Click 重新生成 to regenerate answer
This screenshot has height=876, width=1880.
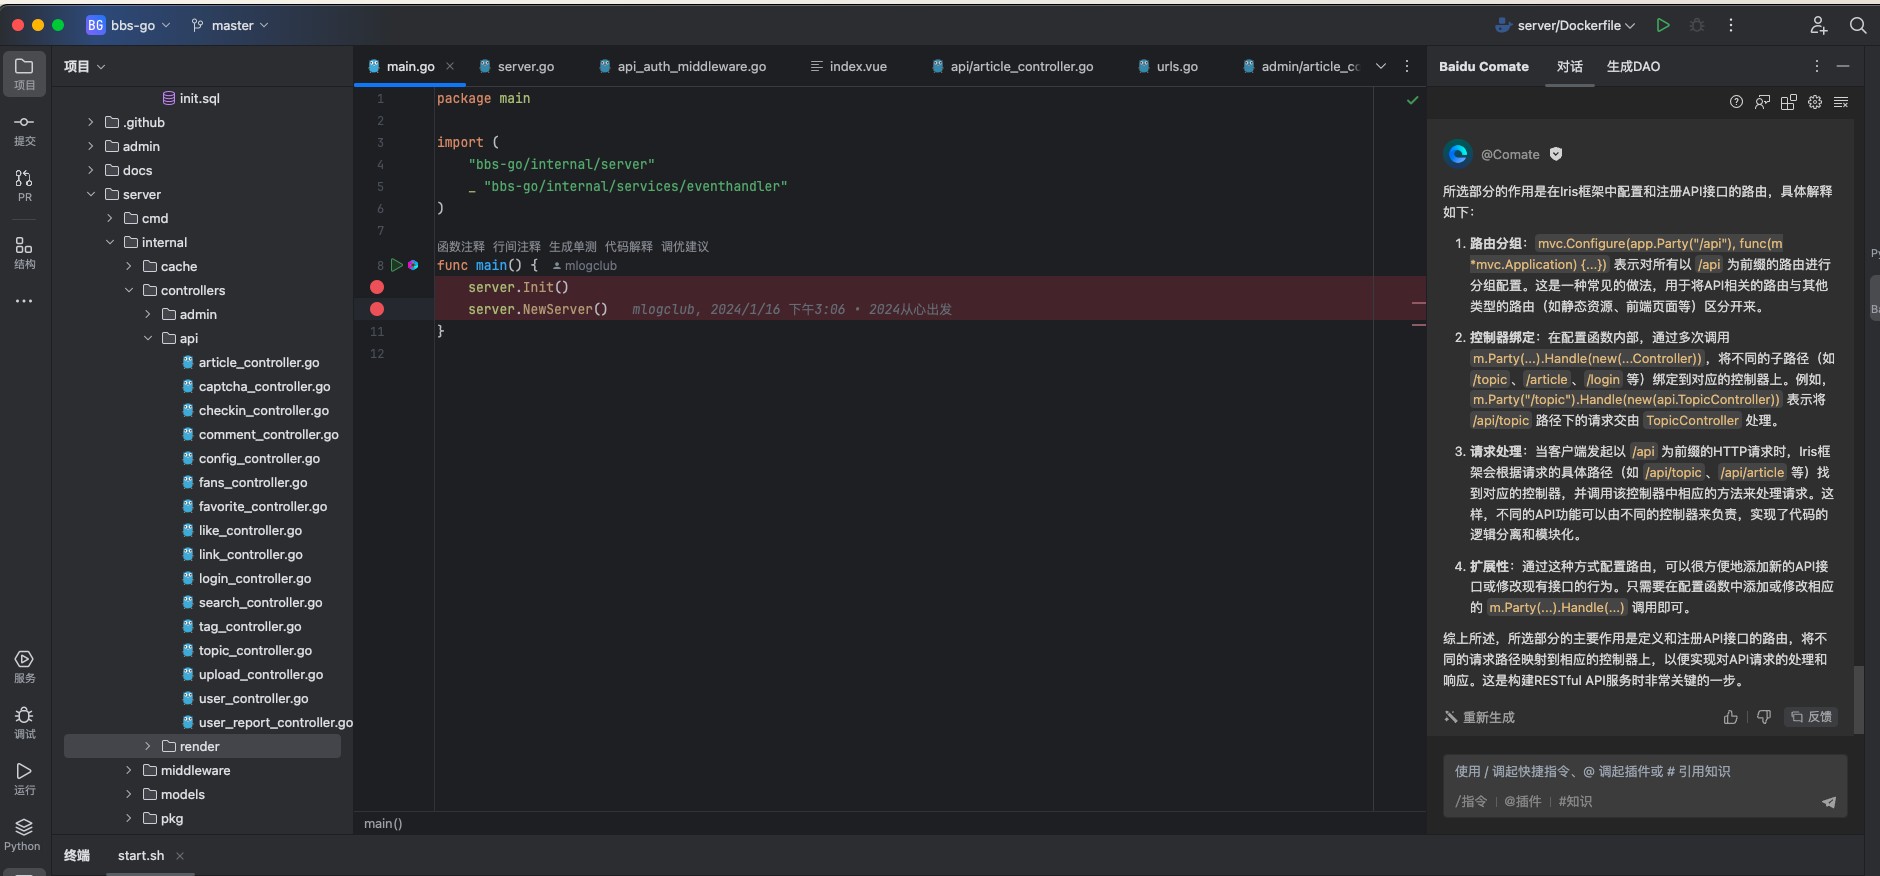point(1479,717)
